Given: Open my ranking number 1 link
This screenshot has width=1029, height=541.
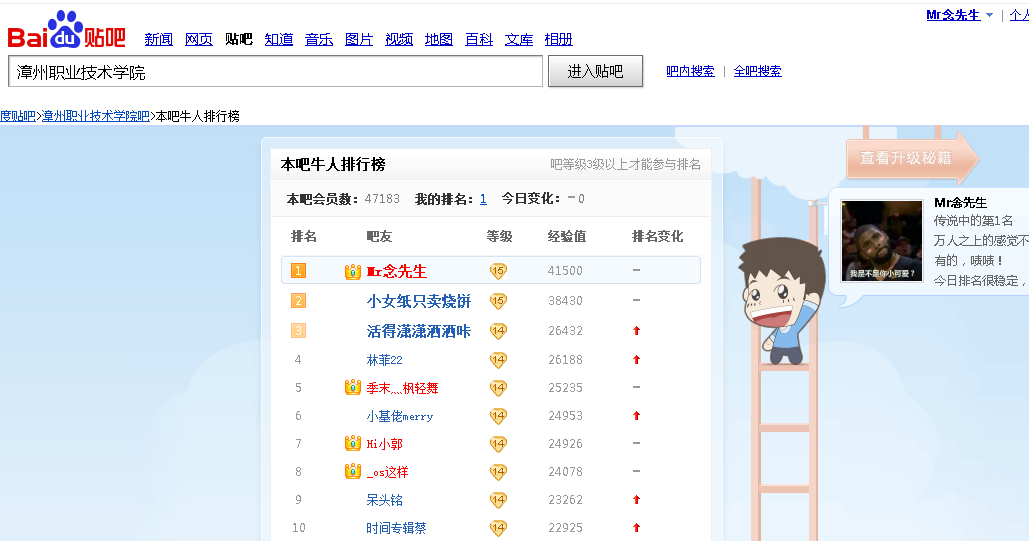Looking at the screenshot, I should click(483, 199).
